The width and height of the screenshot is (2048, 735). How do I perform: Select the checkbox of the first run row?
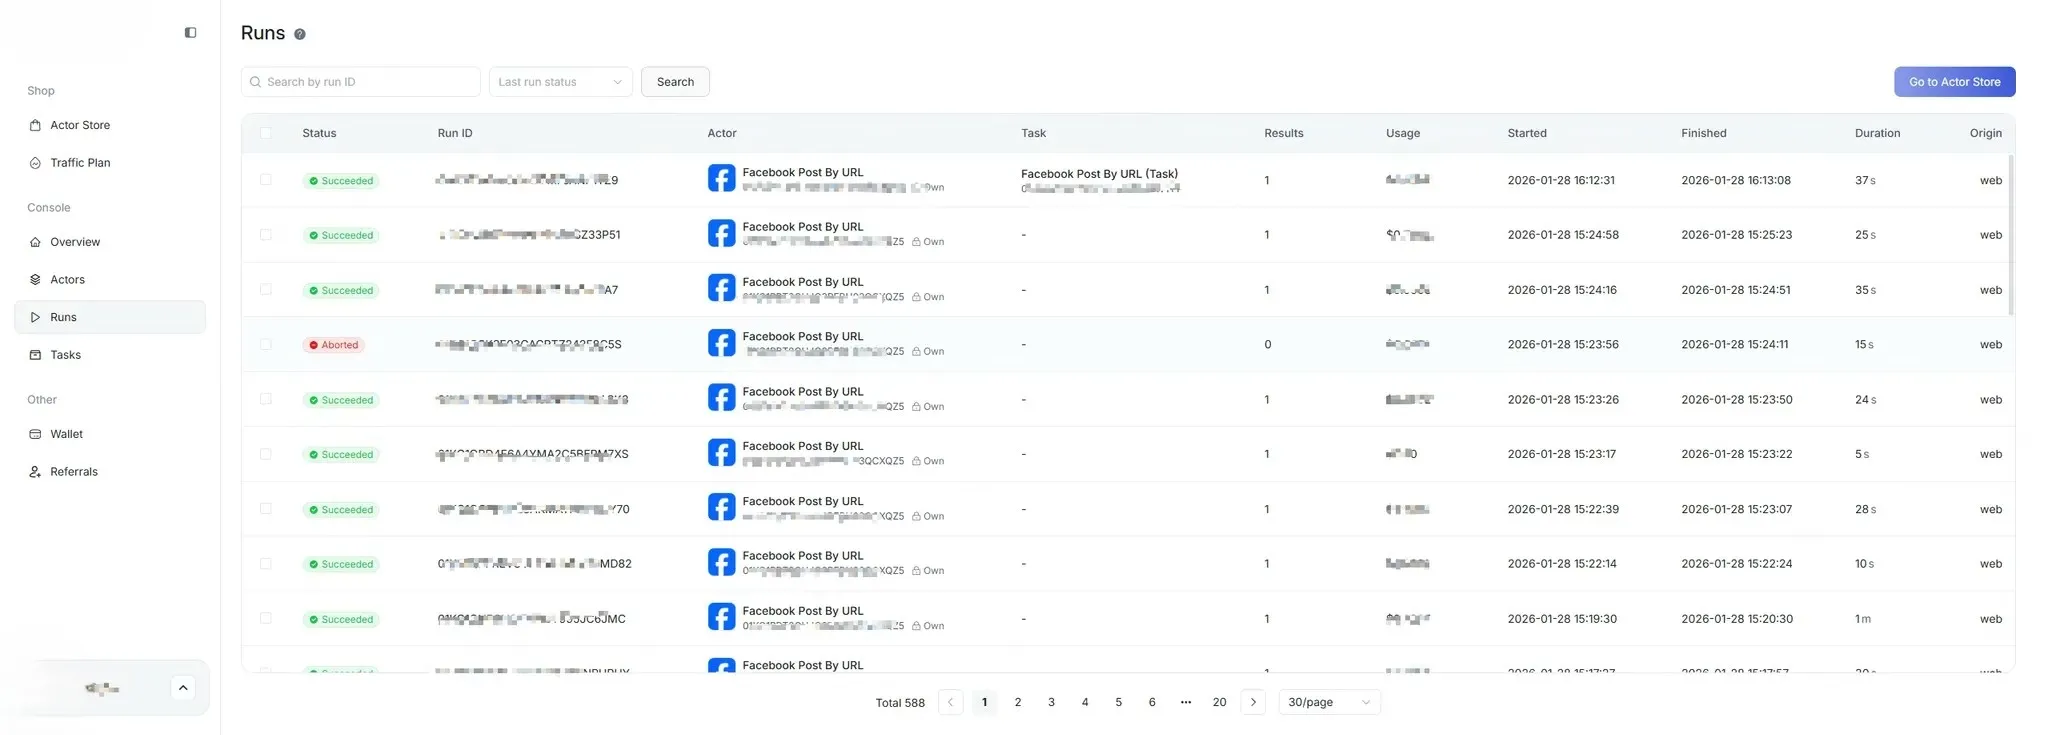click(x=265, y=180)
